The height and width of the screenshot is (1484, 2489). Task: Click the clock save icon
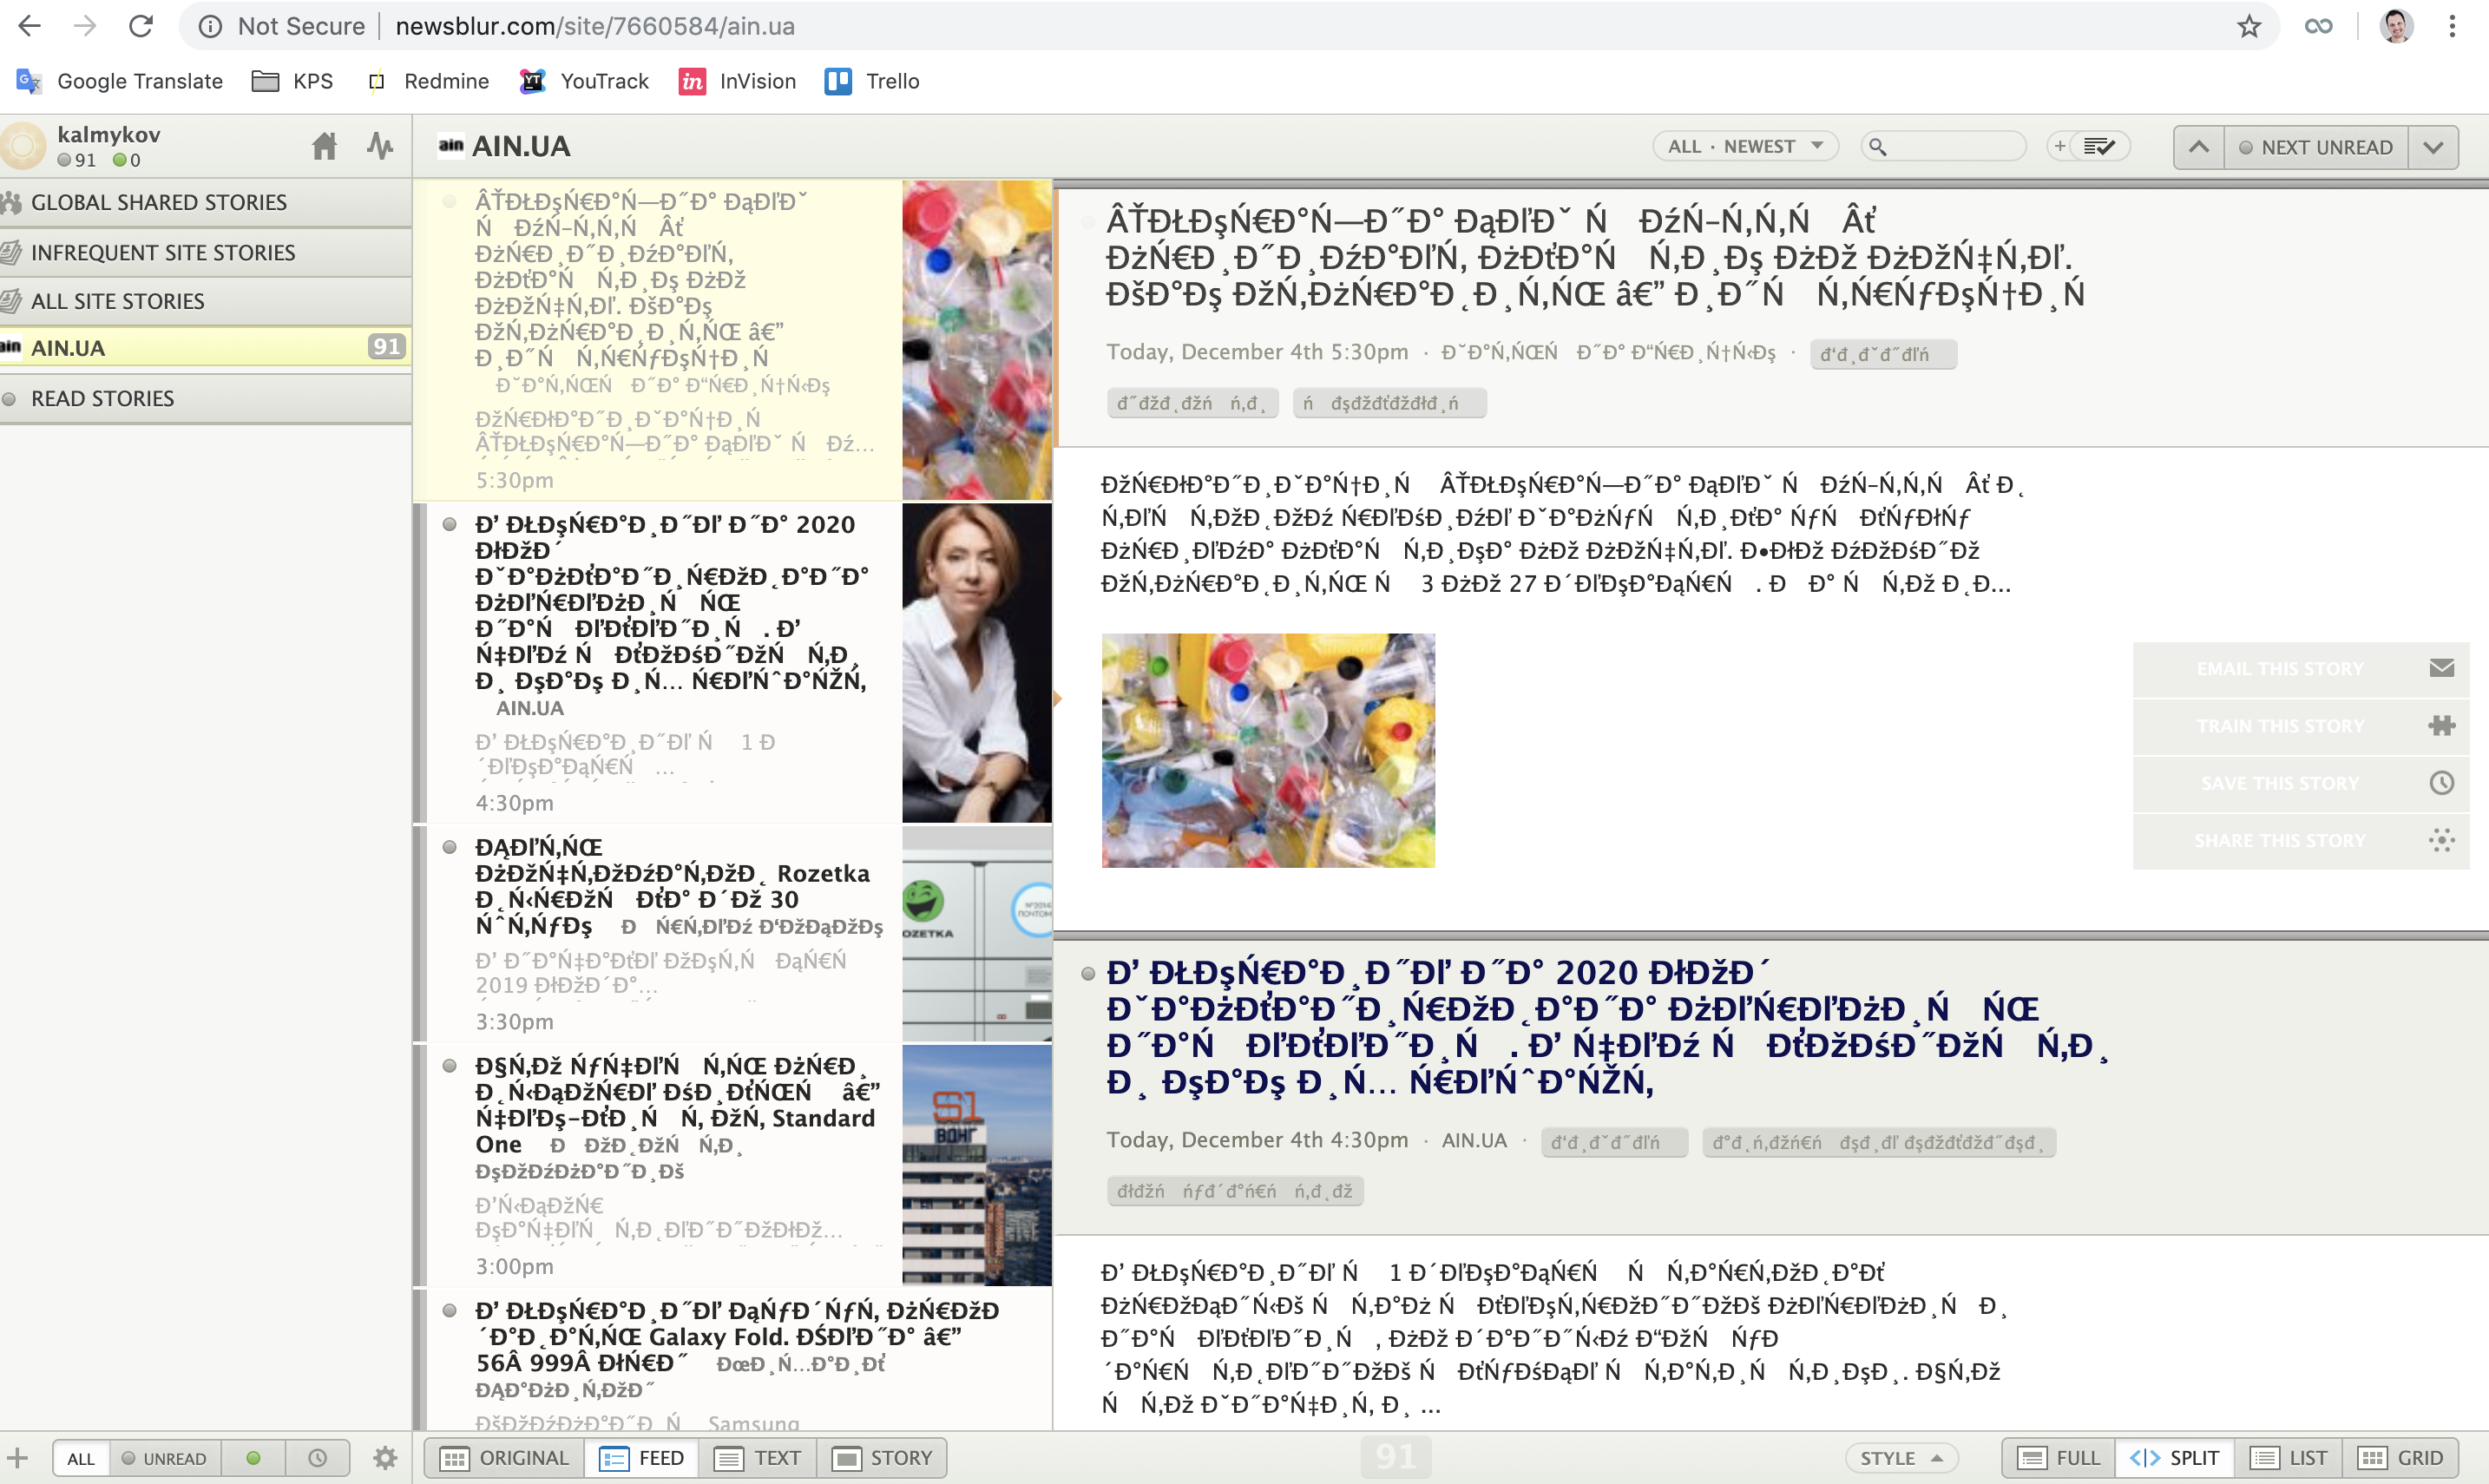[2441, 783]
